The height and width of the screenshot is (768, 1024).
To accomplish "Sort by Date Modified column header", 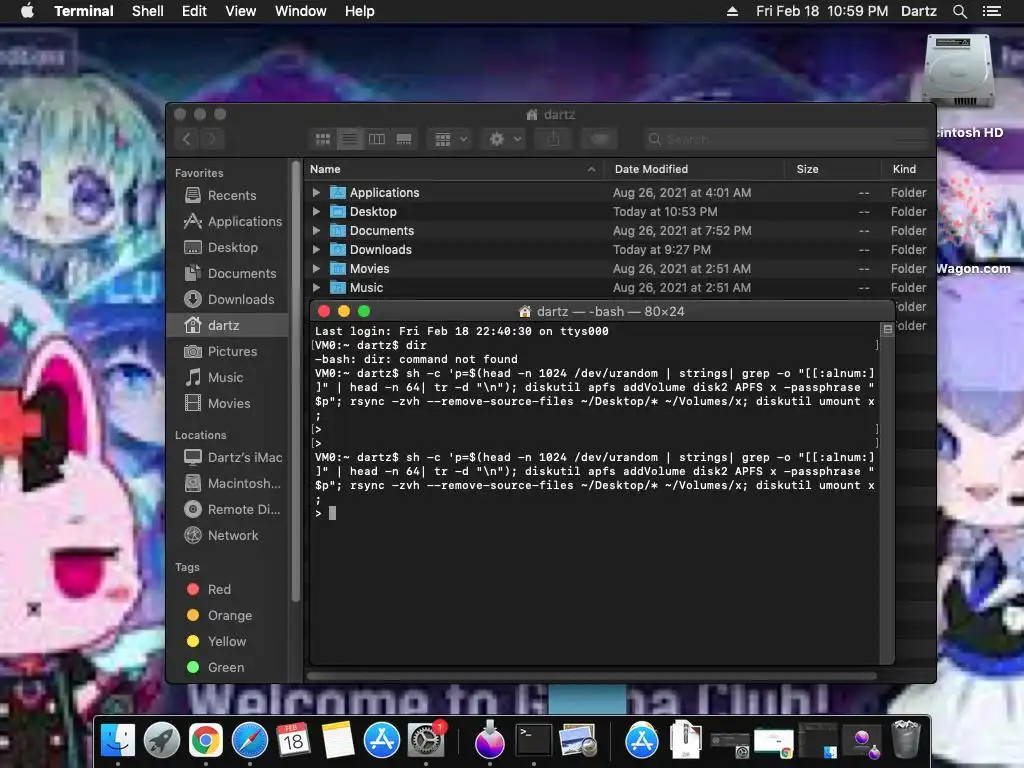I will 694,169.
